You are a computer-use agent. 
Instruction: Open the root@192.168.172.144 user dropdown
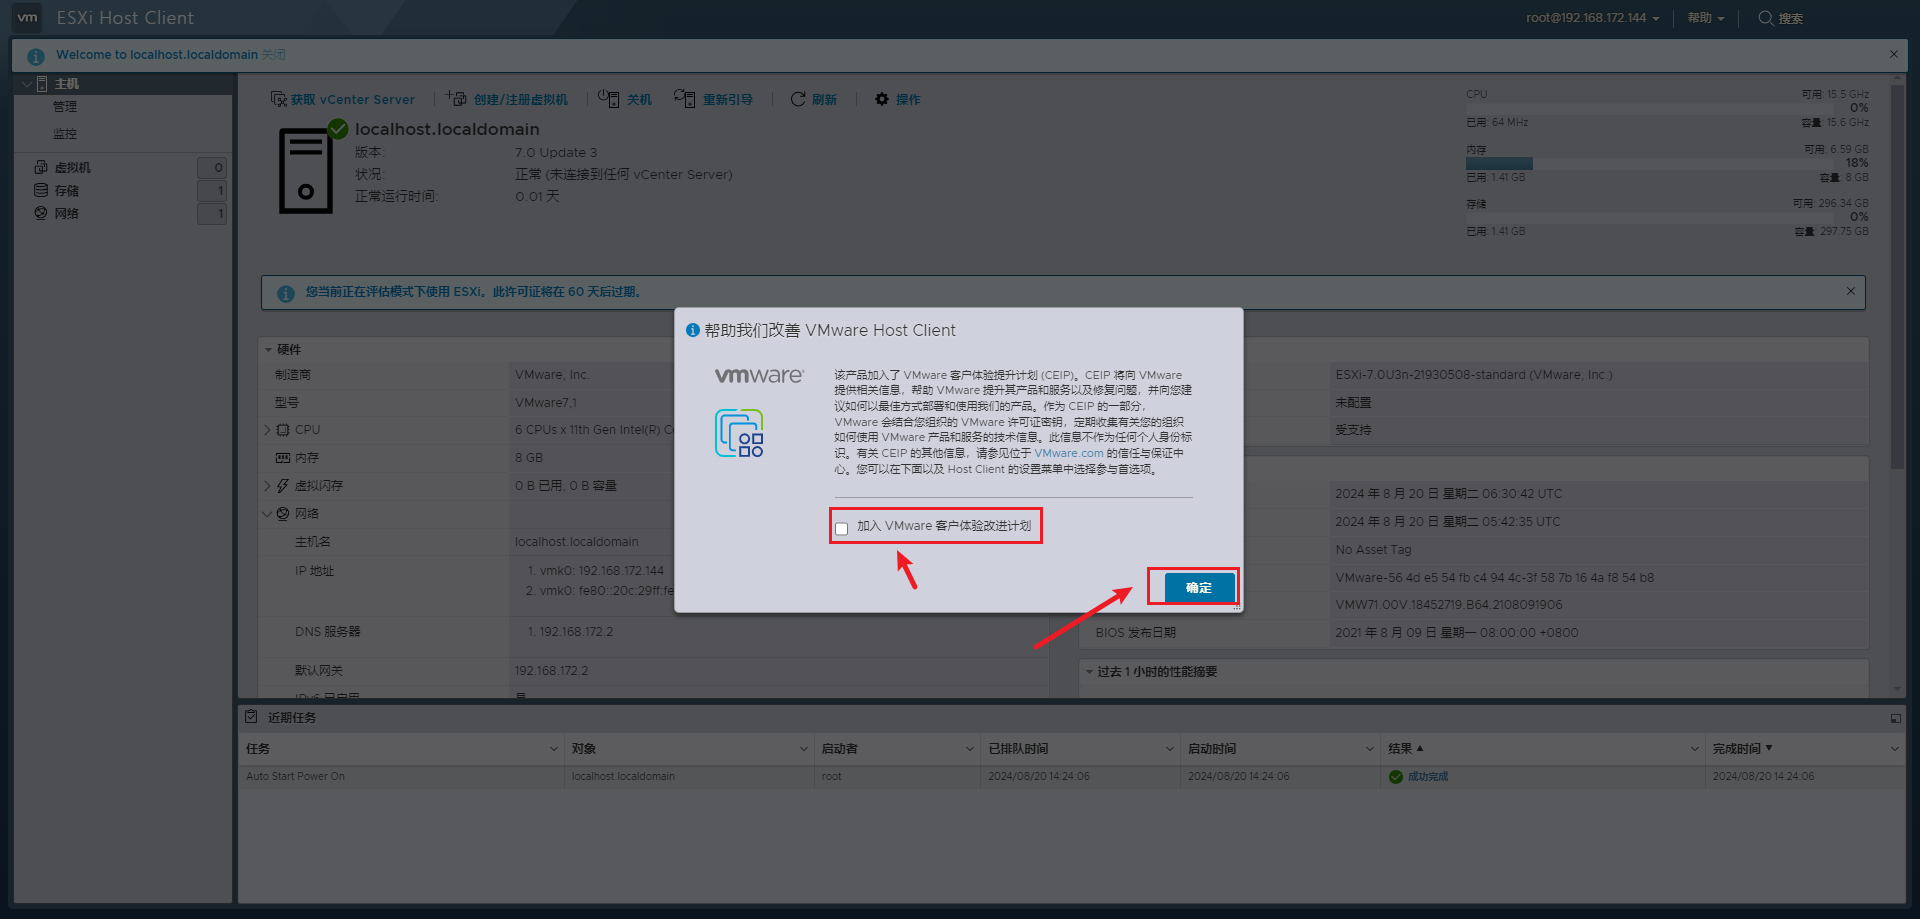pos(1592,18)
